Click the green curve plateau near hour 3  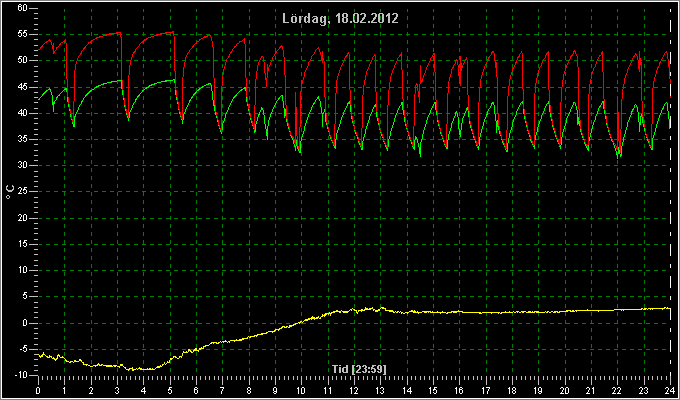tap(118, 81)
